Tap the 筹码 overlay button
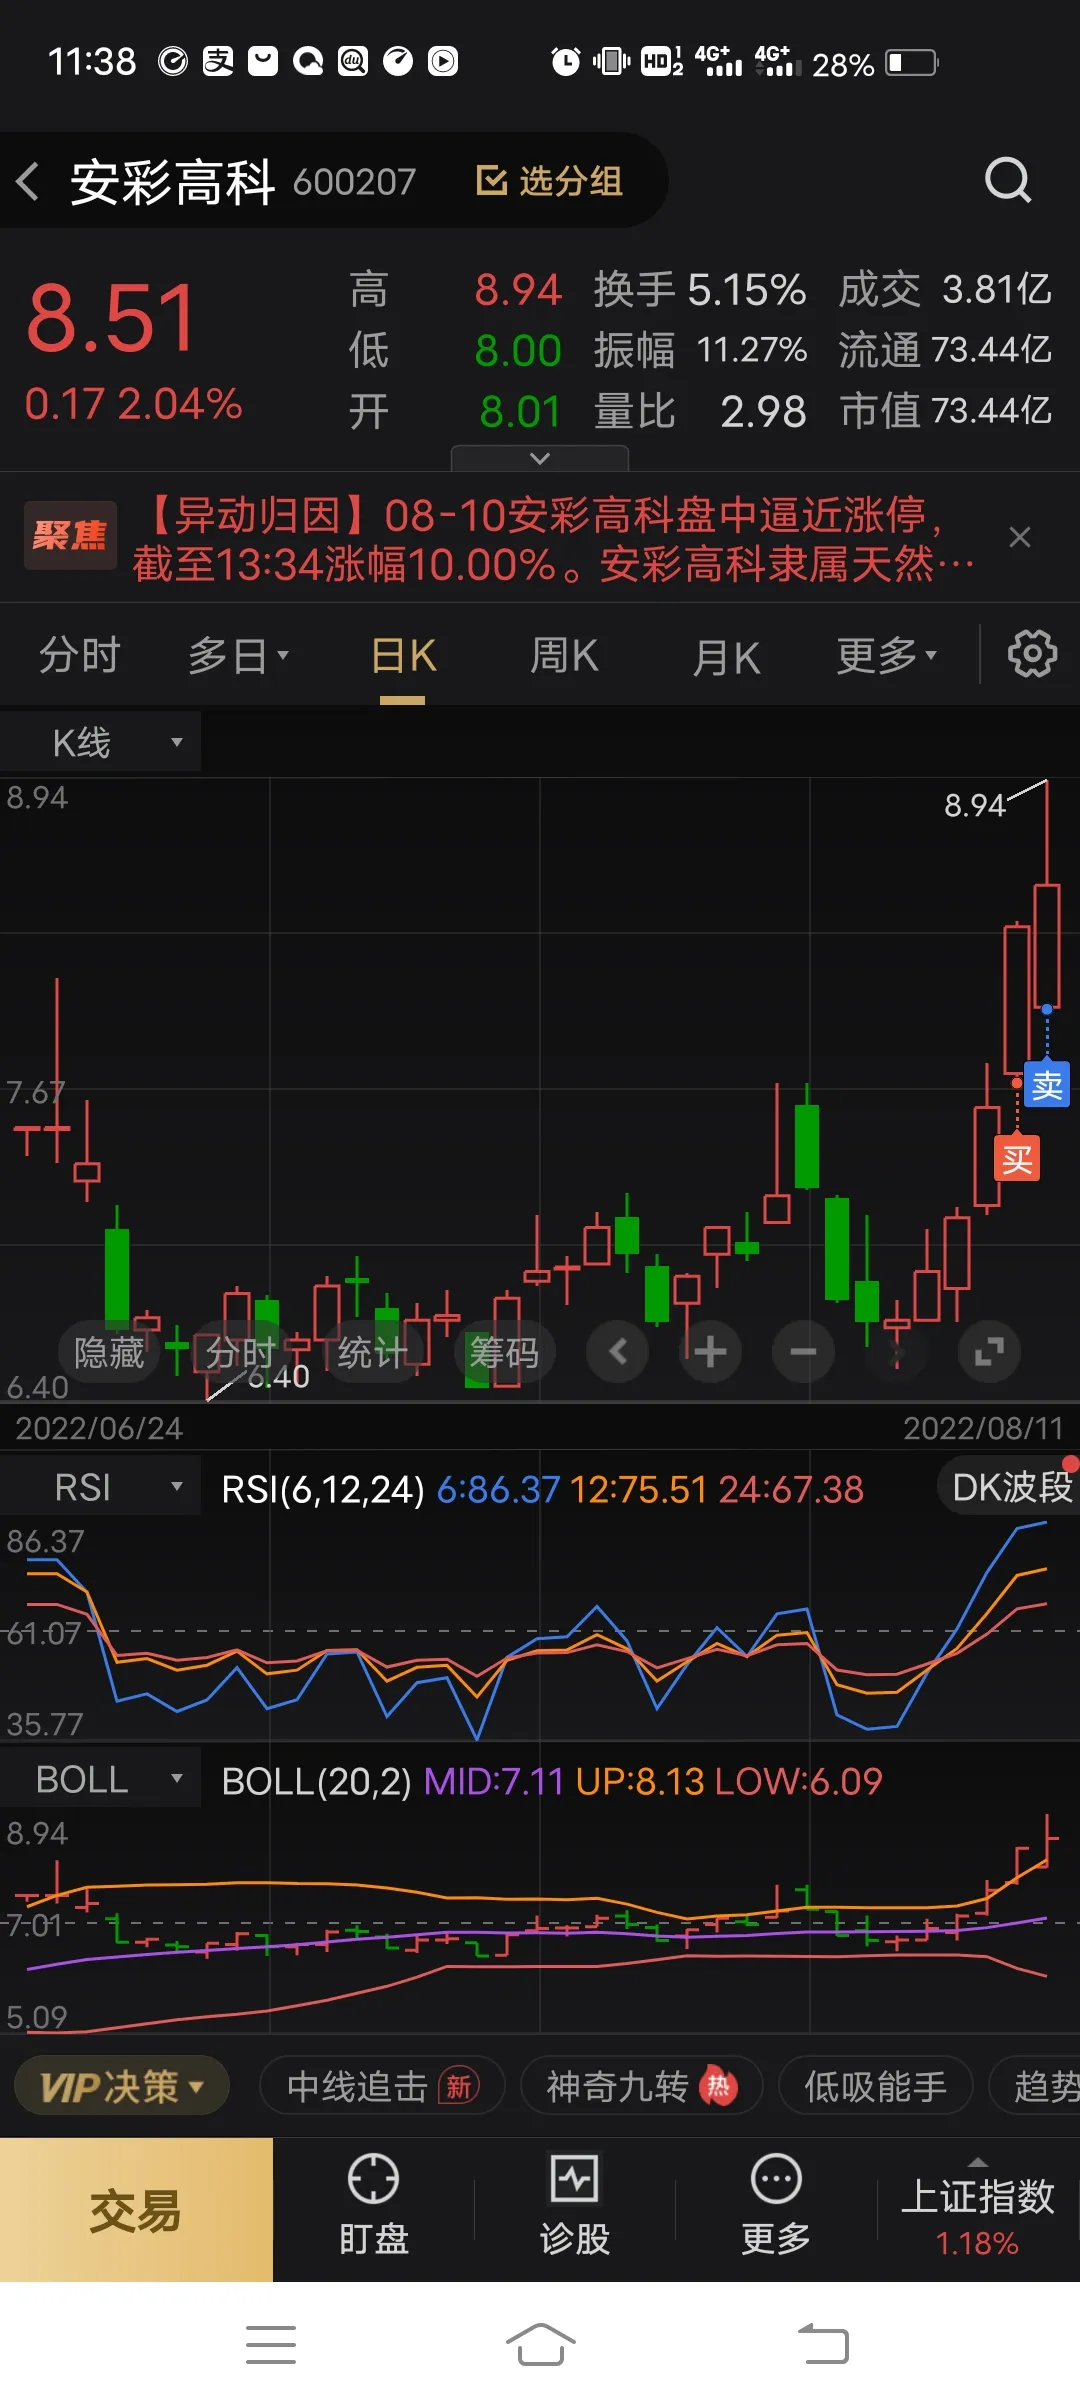The width and height of the screenshot is (1080, 2408). 504,1352
